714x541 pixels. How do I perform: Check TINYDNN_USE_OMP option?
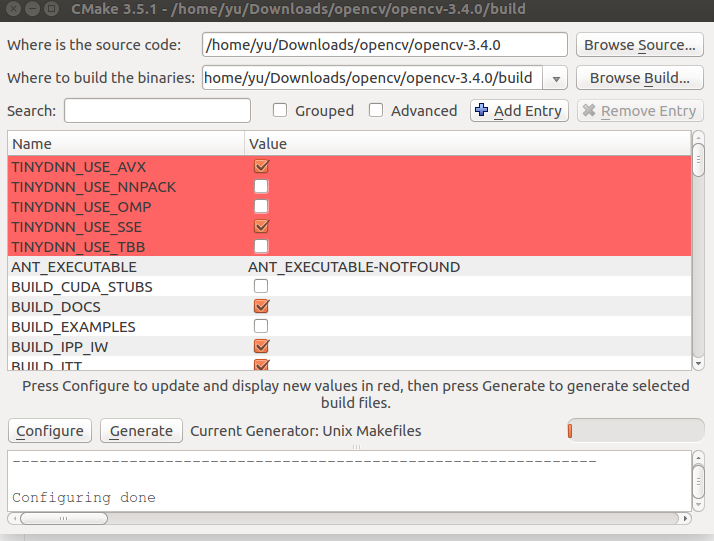[261, 206]
